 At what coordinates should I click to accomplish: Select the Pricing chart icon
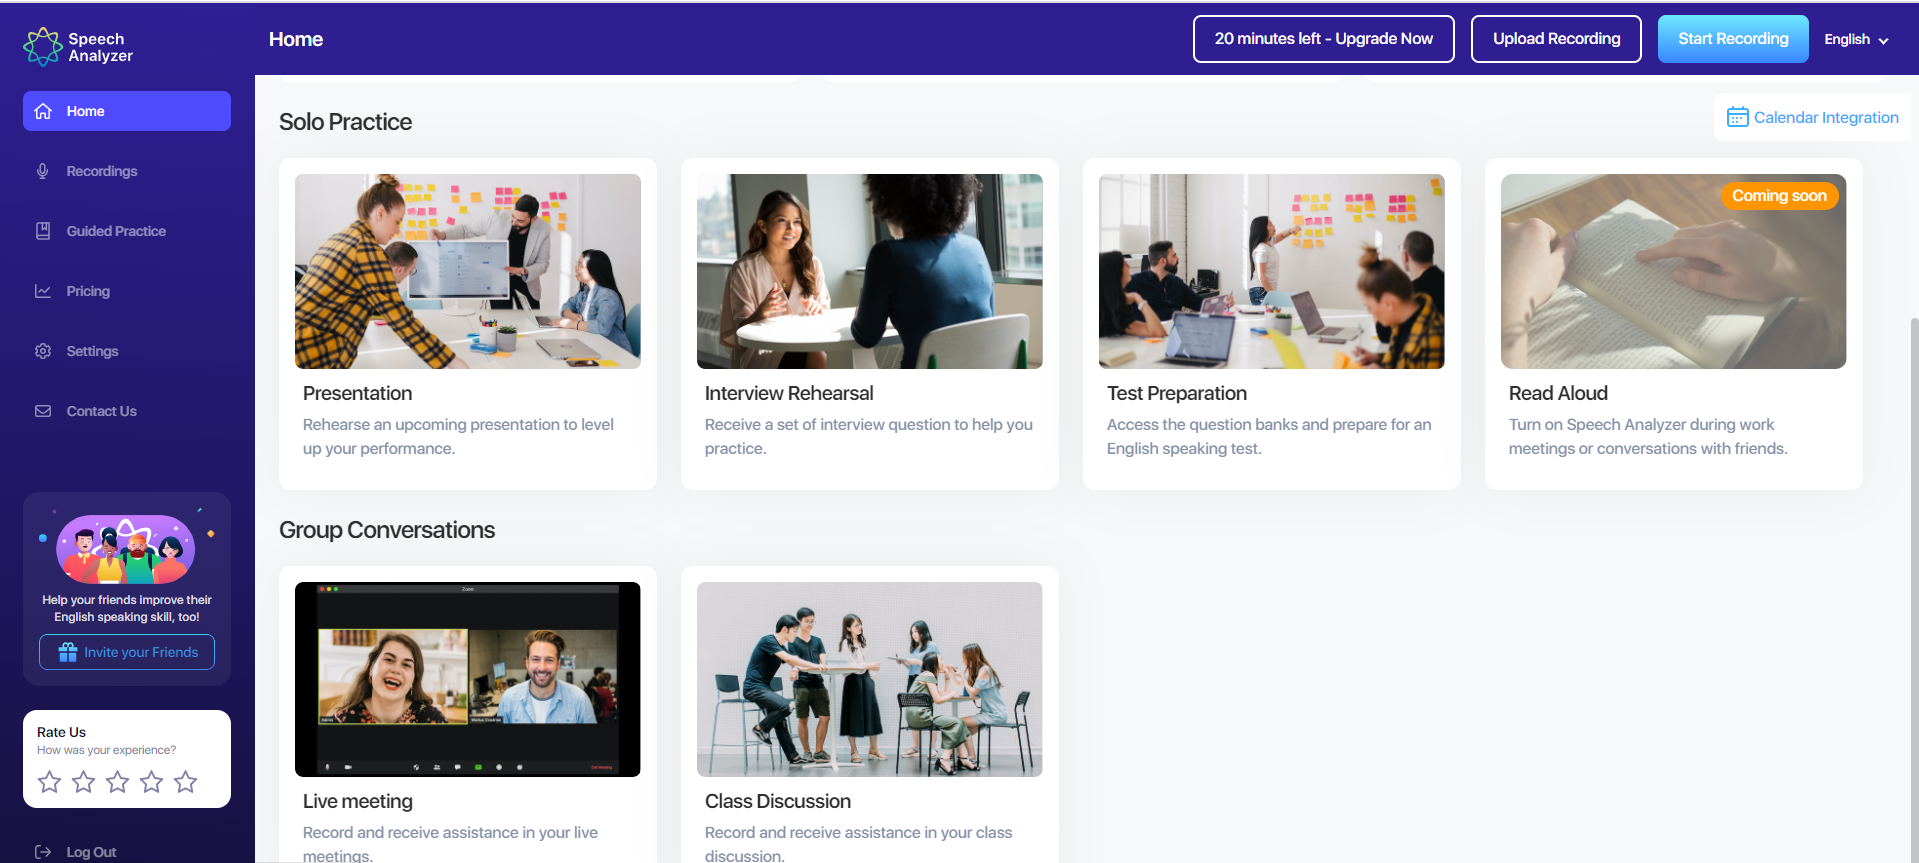pyautogui.click(x=43, y=291)
